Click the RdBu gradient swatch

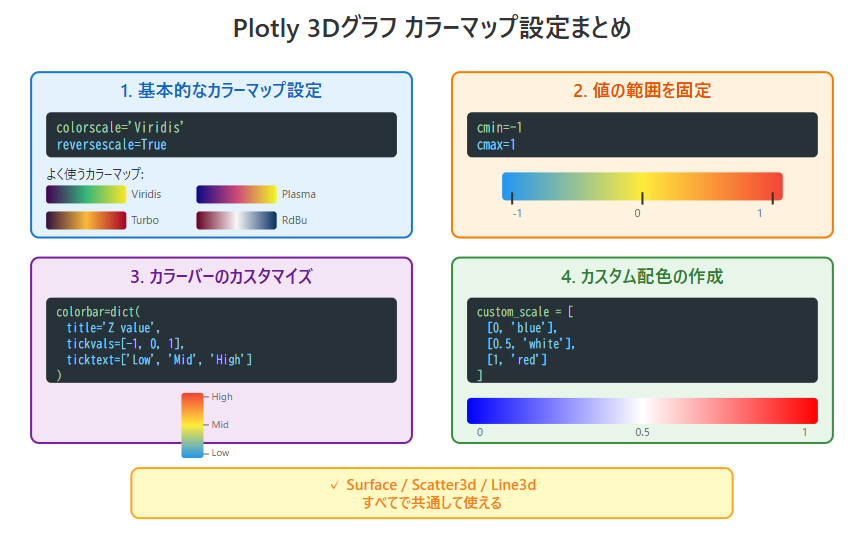[236, 220]
